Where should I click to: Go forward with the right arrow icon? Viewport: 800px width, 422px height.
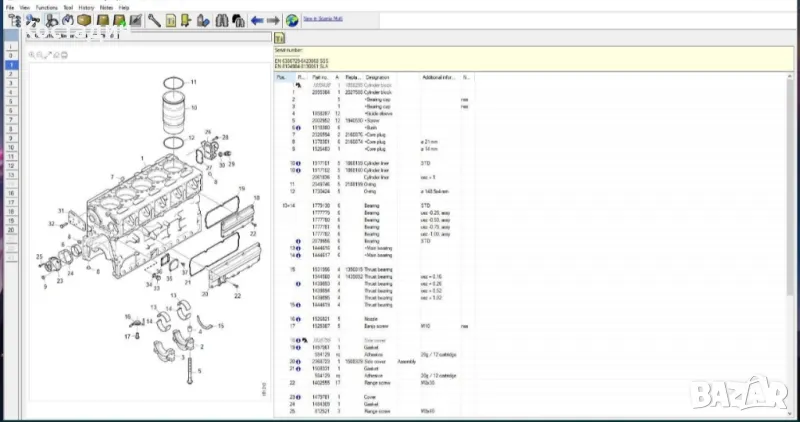[273, 20]
